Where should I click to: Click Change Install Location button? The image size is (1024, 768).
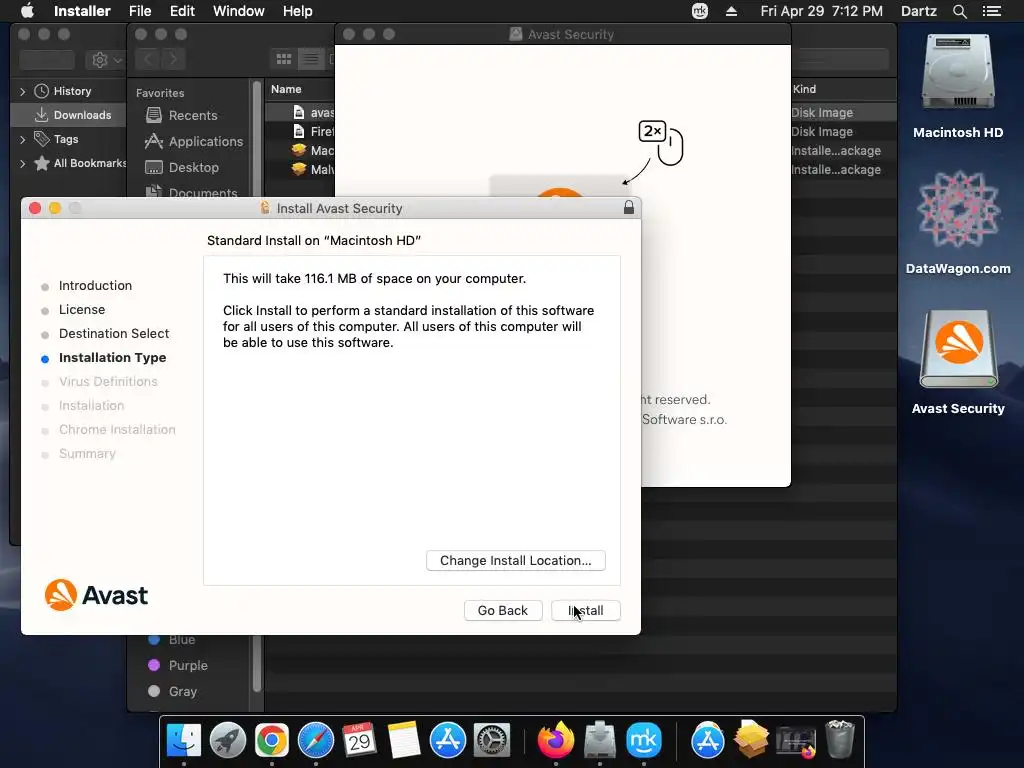516,560
